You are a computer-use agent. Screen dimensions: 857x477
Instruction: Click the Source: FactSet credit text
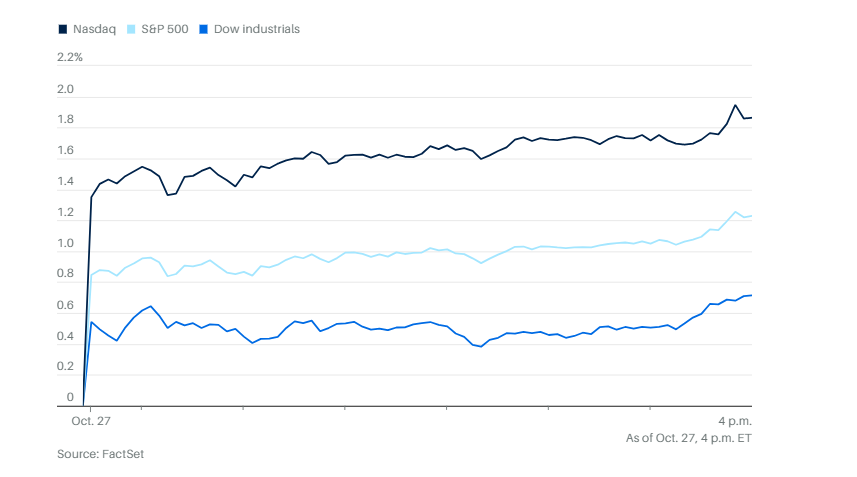point(101,454)
